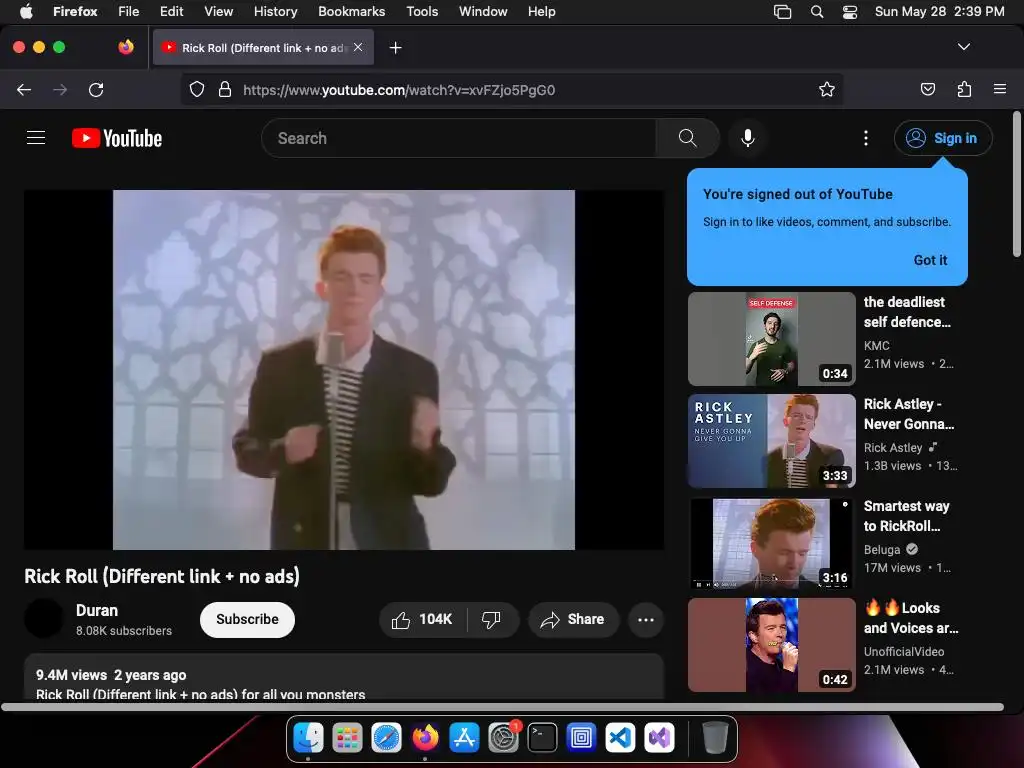Open Looks and Voices video thumbnail

pyautogui.click(x=772, y=645)
